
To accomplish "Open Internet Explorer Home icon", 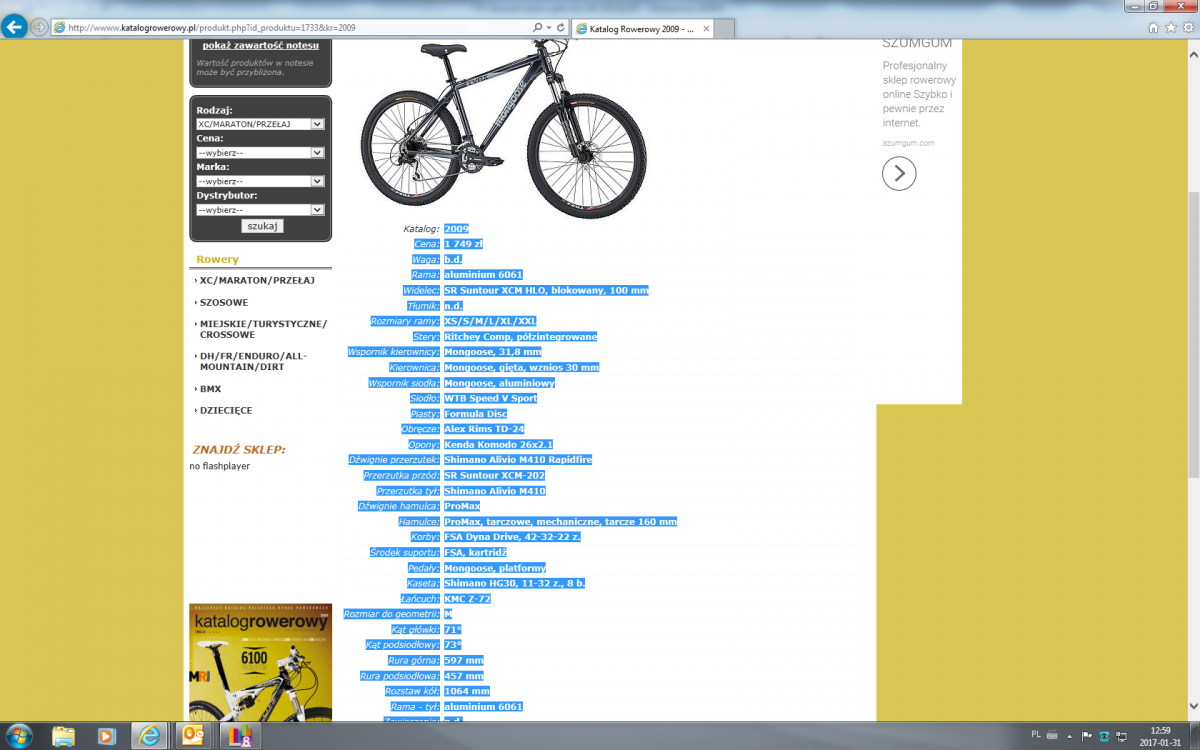I will tap(1154, 28).
